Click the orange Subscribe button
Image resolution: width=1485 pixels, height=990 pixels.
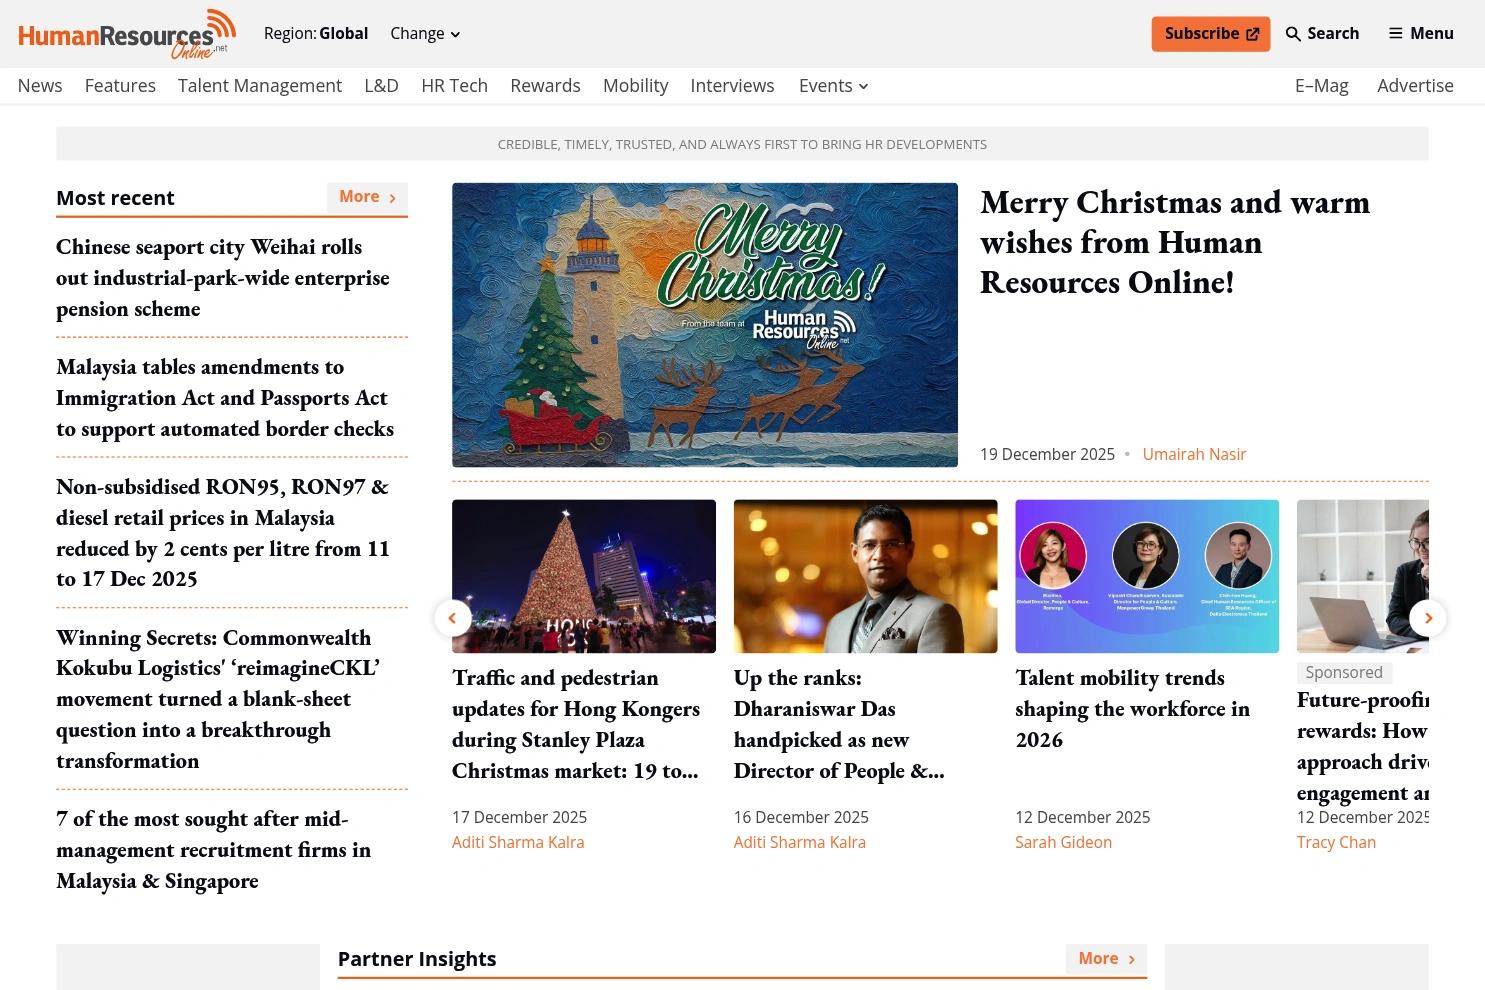coord(1211,34)
